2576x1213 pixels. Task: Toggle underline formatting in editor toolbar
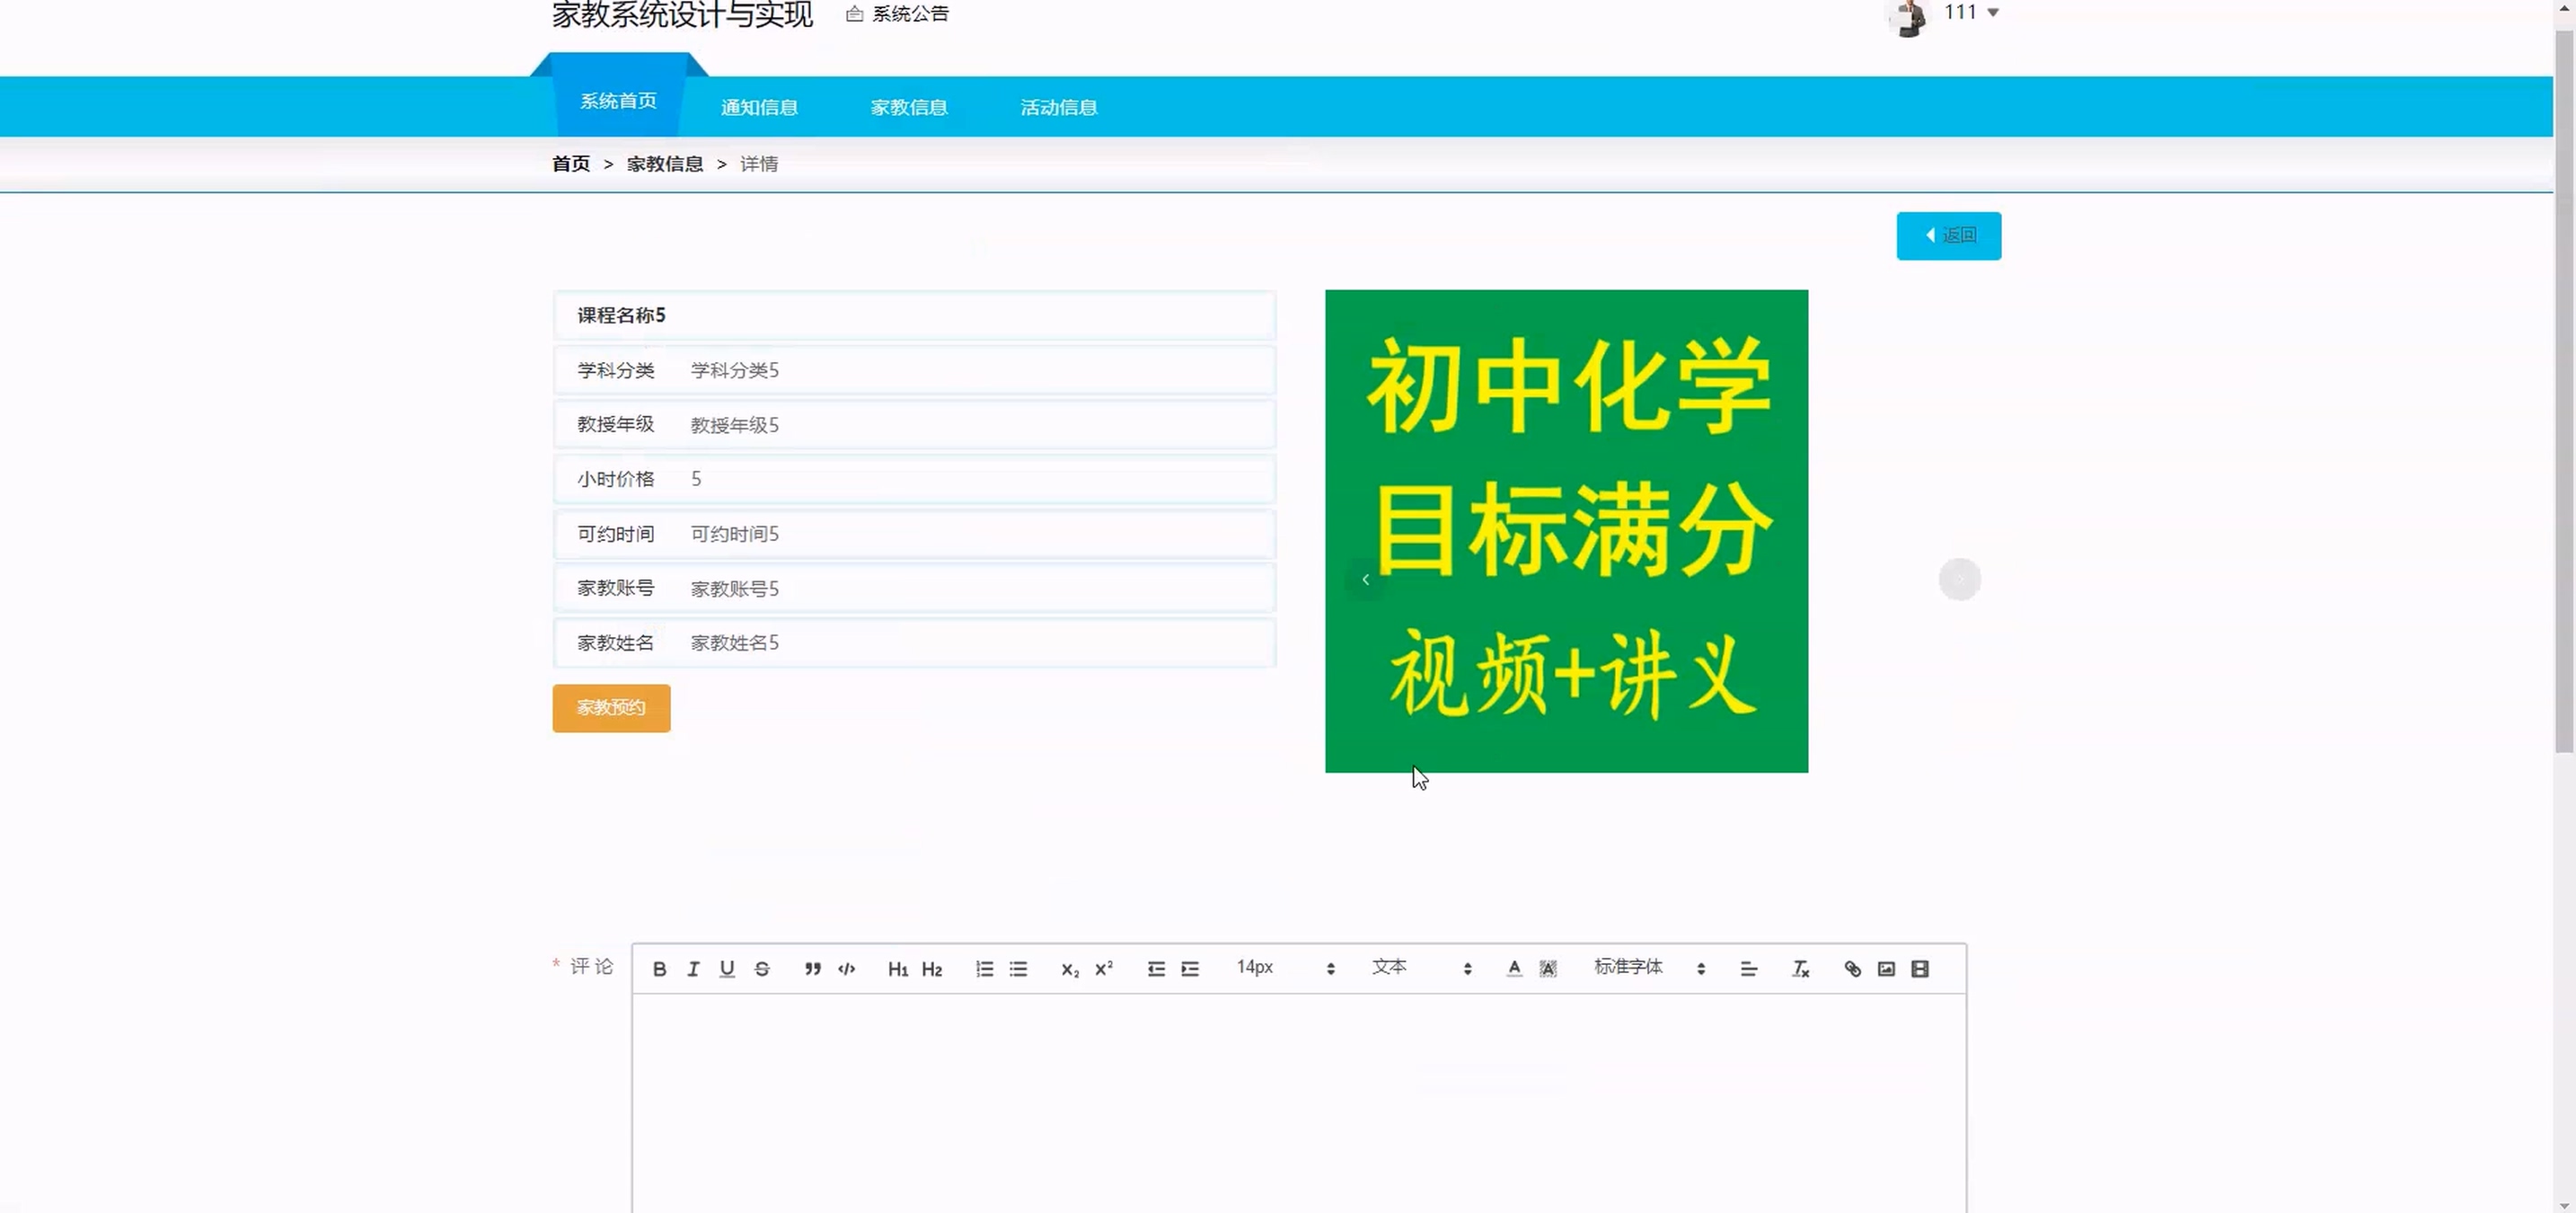(x=727, y=968)
